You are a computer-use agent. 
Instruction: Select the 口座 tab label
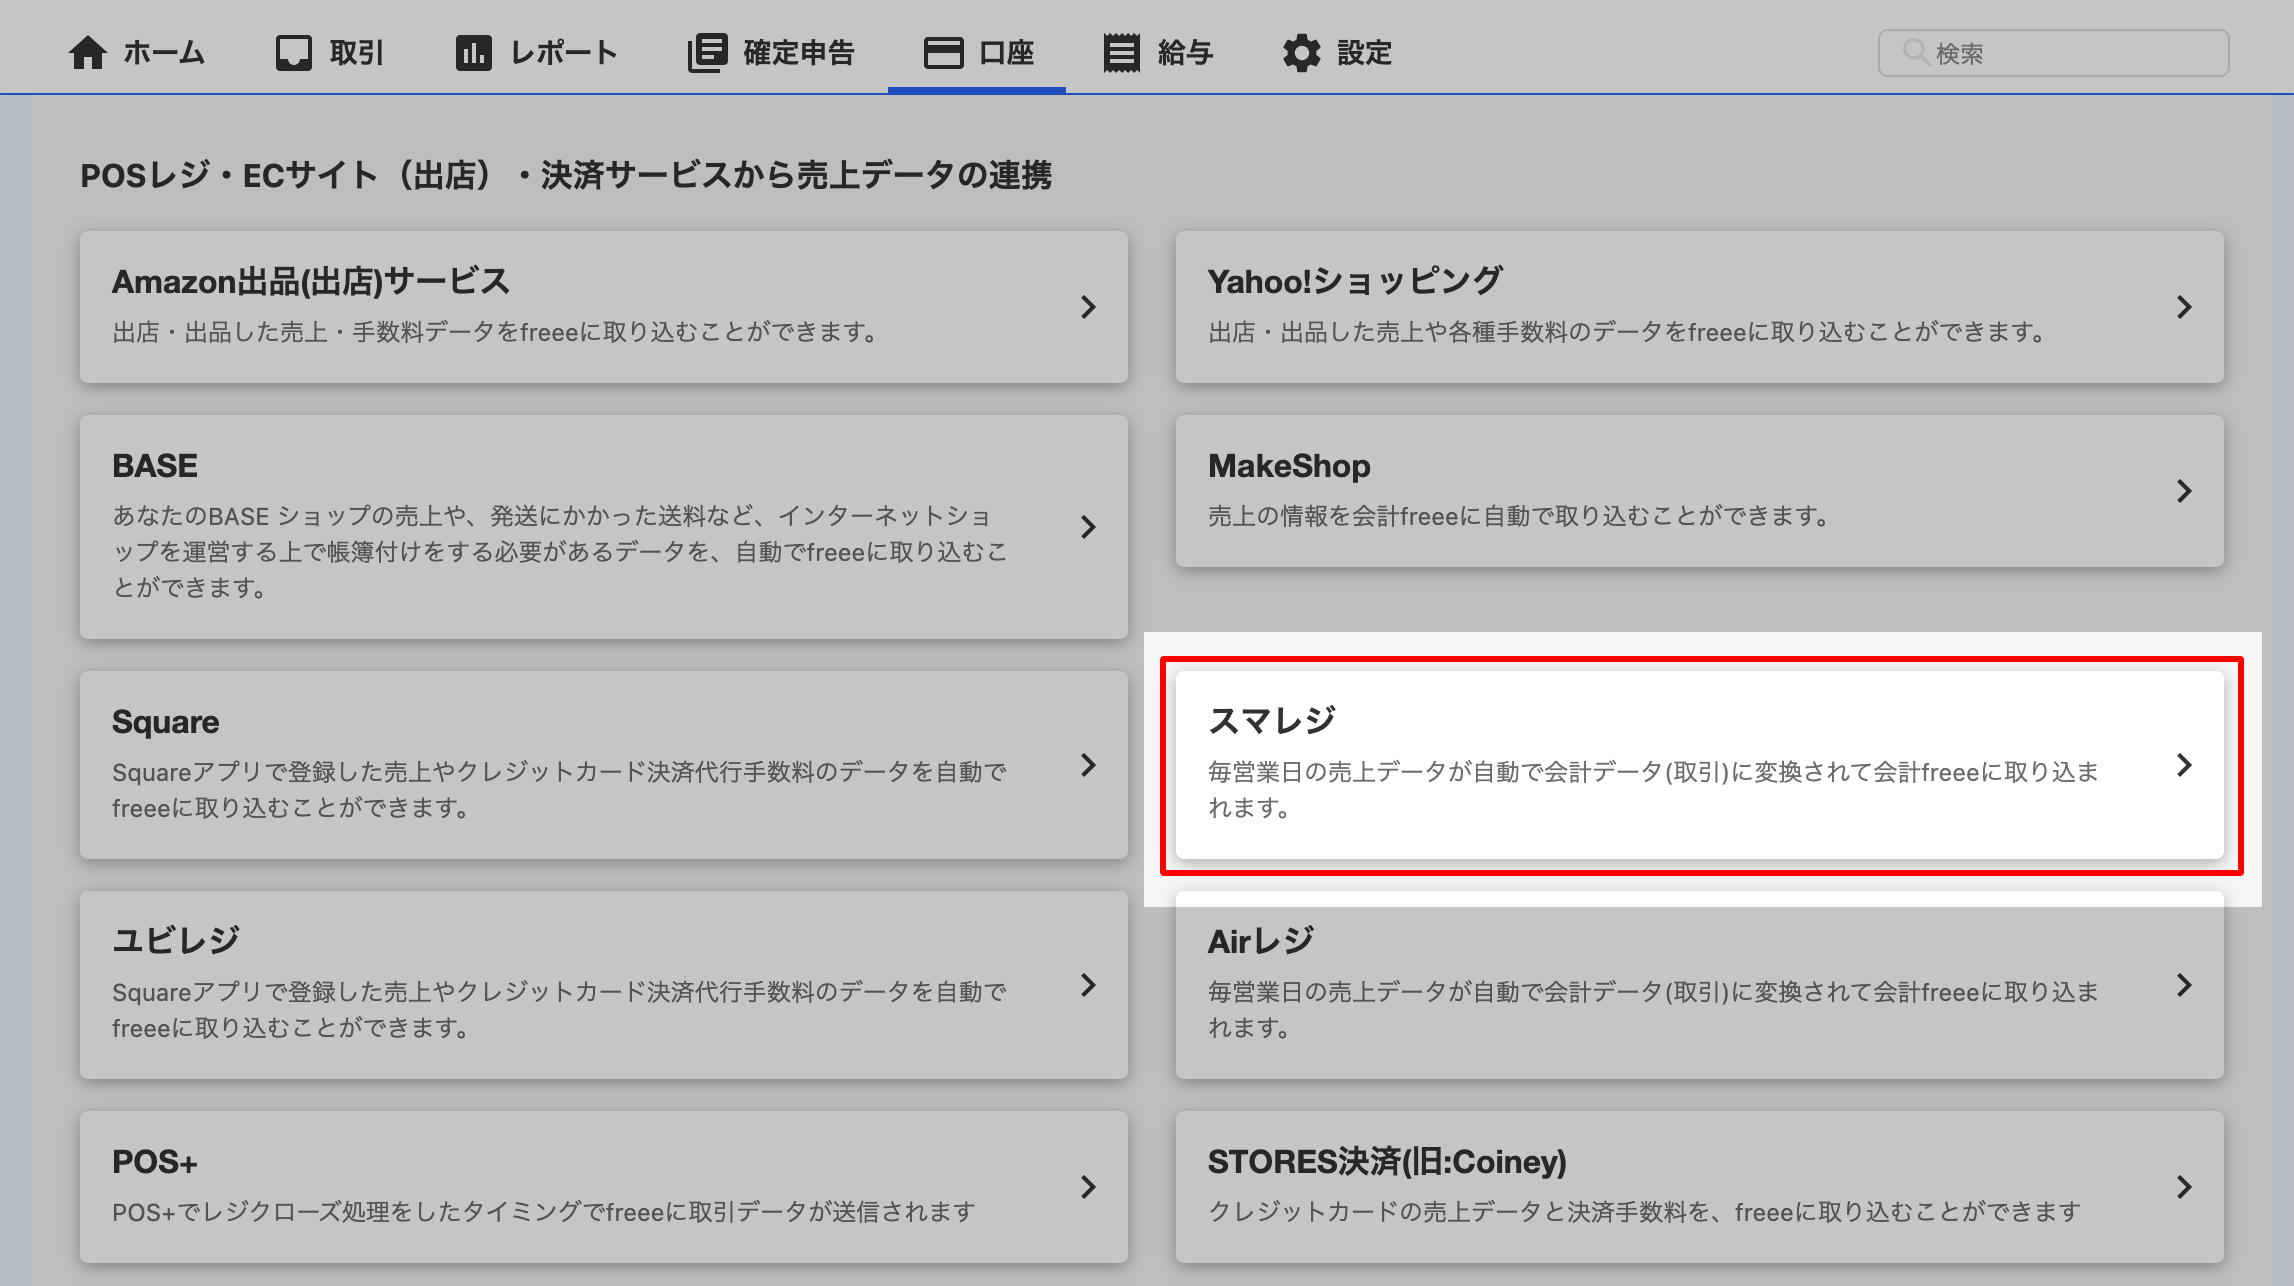click(x=1007, y=52)
